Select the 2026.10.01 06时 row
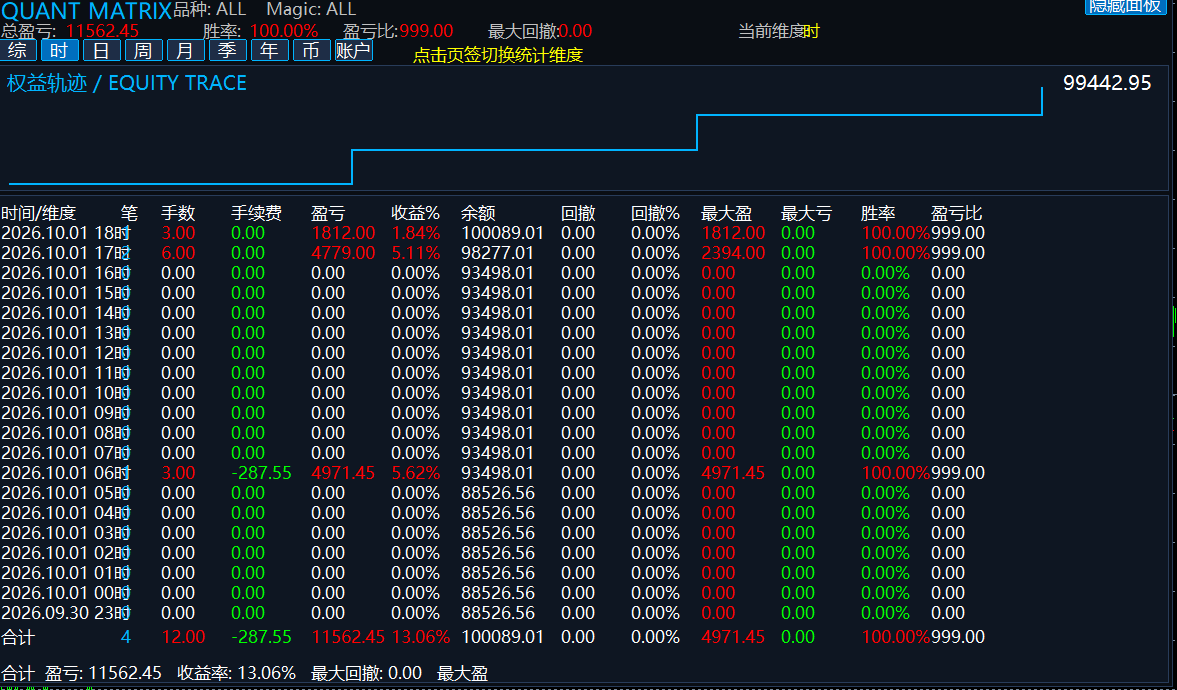Screen dimensions: 1177x690 [493, 473]
